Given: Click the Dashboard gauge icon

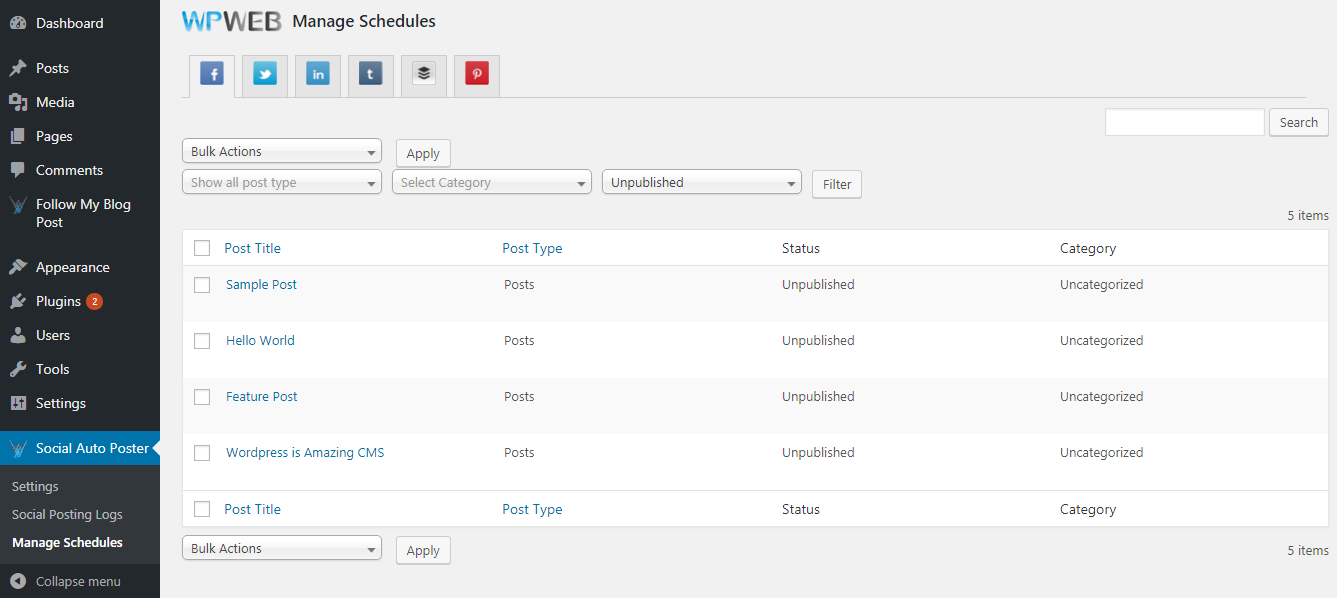Looking at the screenshot, I should (x=18, y=23).
